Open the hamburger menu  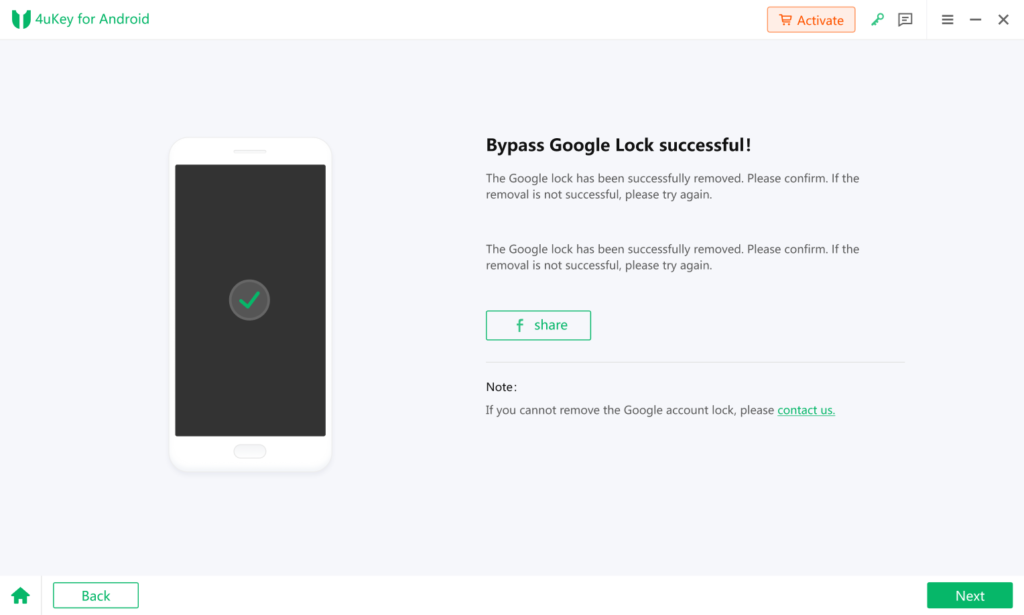pos(947,20)
